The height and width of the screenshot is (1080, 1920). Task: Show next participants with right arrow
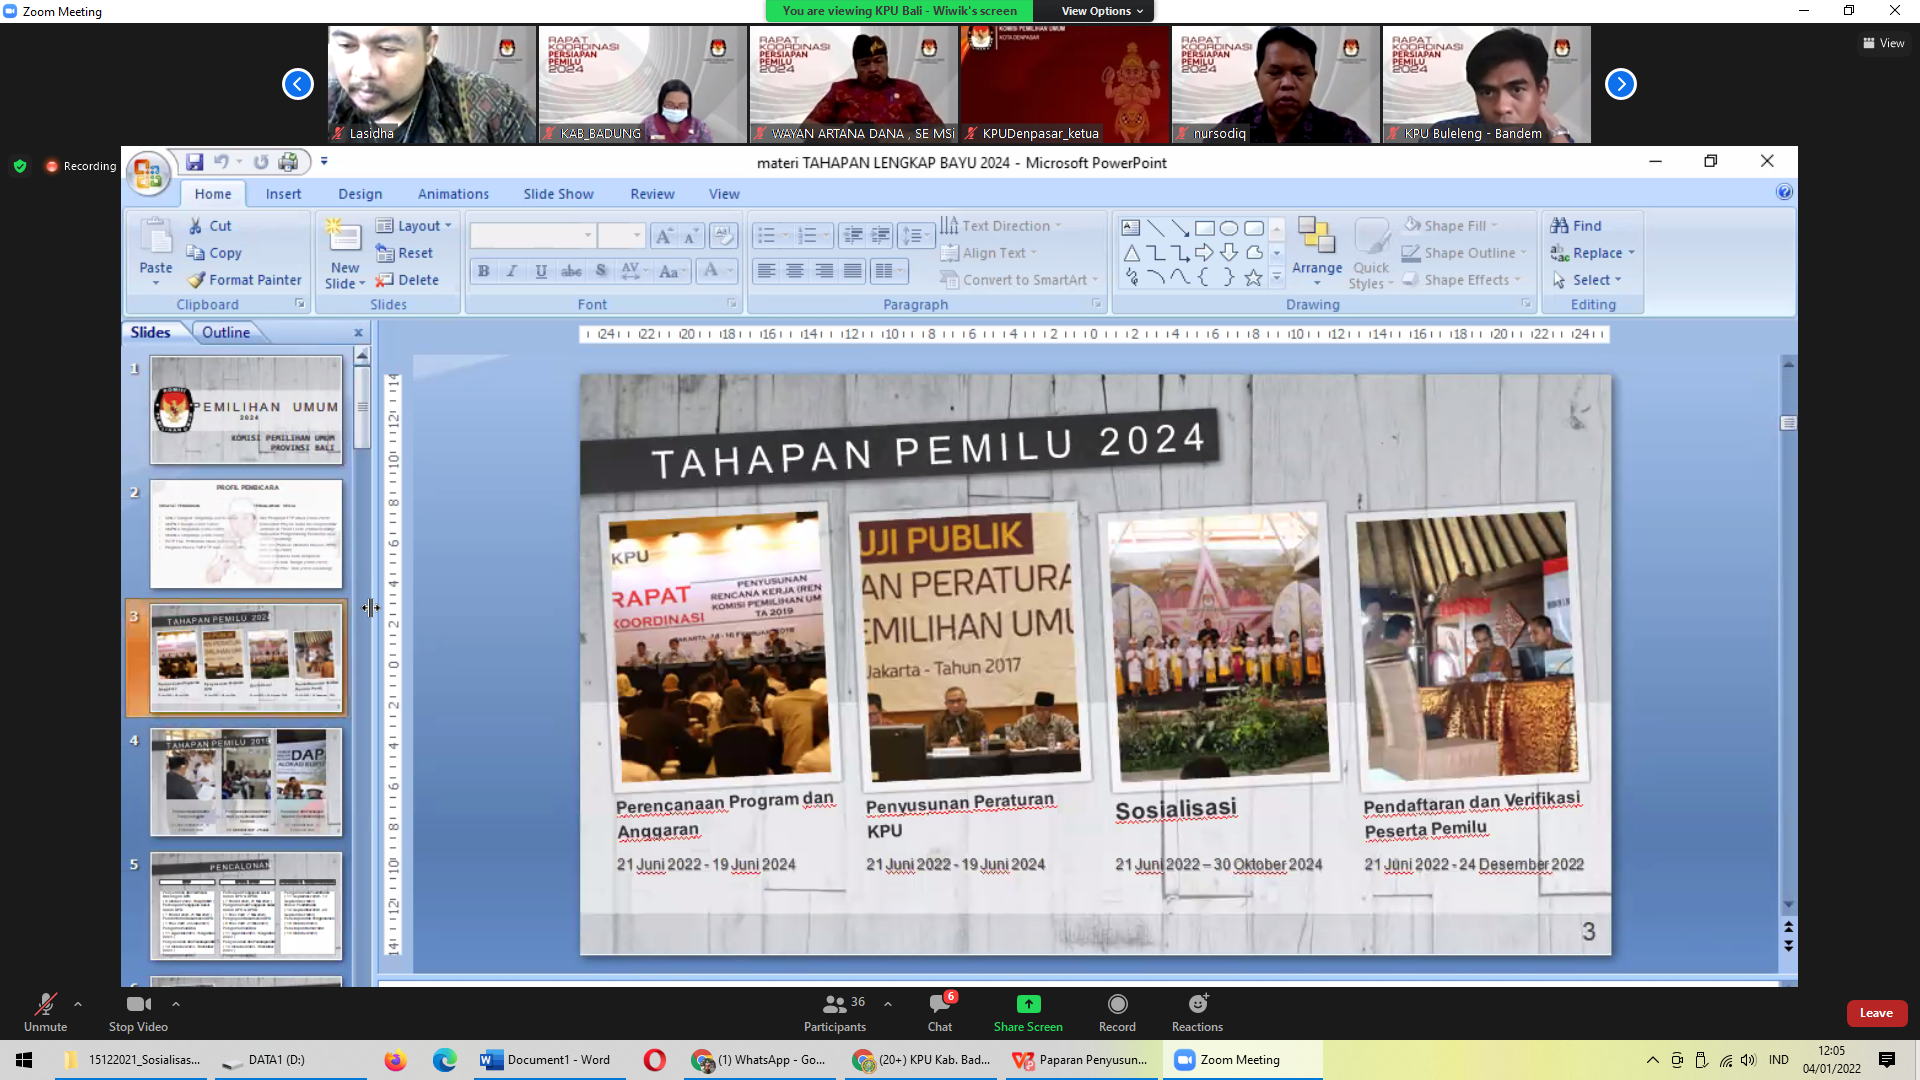tap(1620, 84)
